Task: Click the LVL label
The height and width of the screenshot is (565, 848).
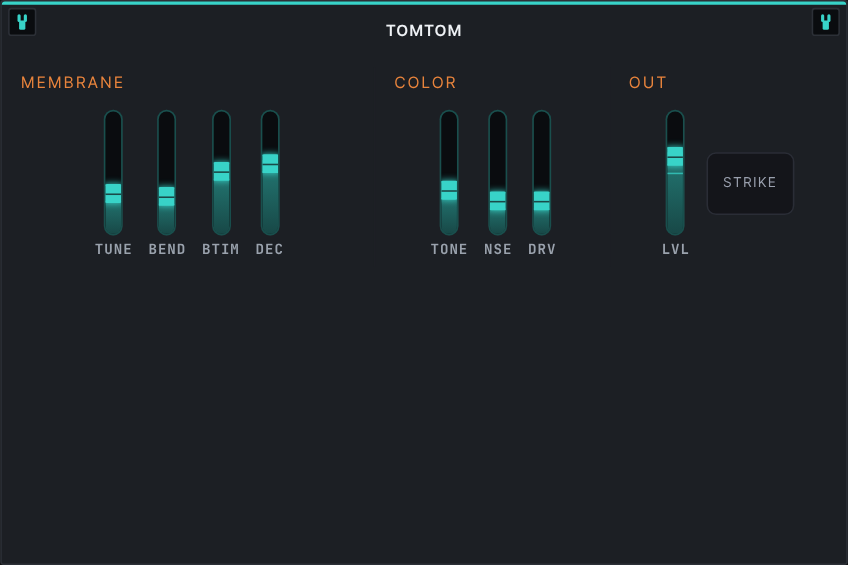Action: click(675, 249)
